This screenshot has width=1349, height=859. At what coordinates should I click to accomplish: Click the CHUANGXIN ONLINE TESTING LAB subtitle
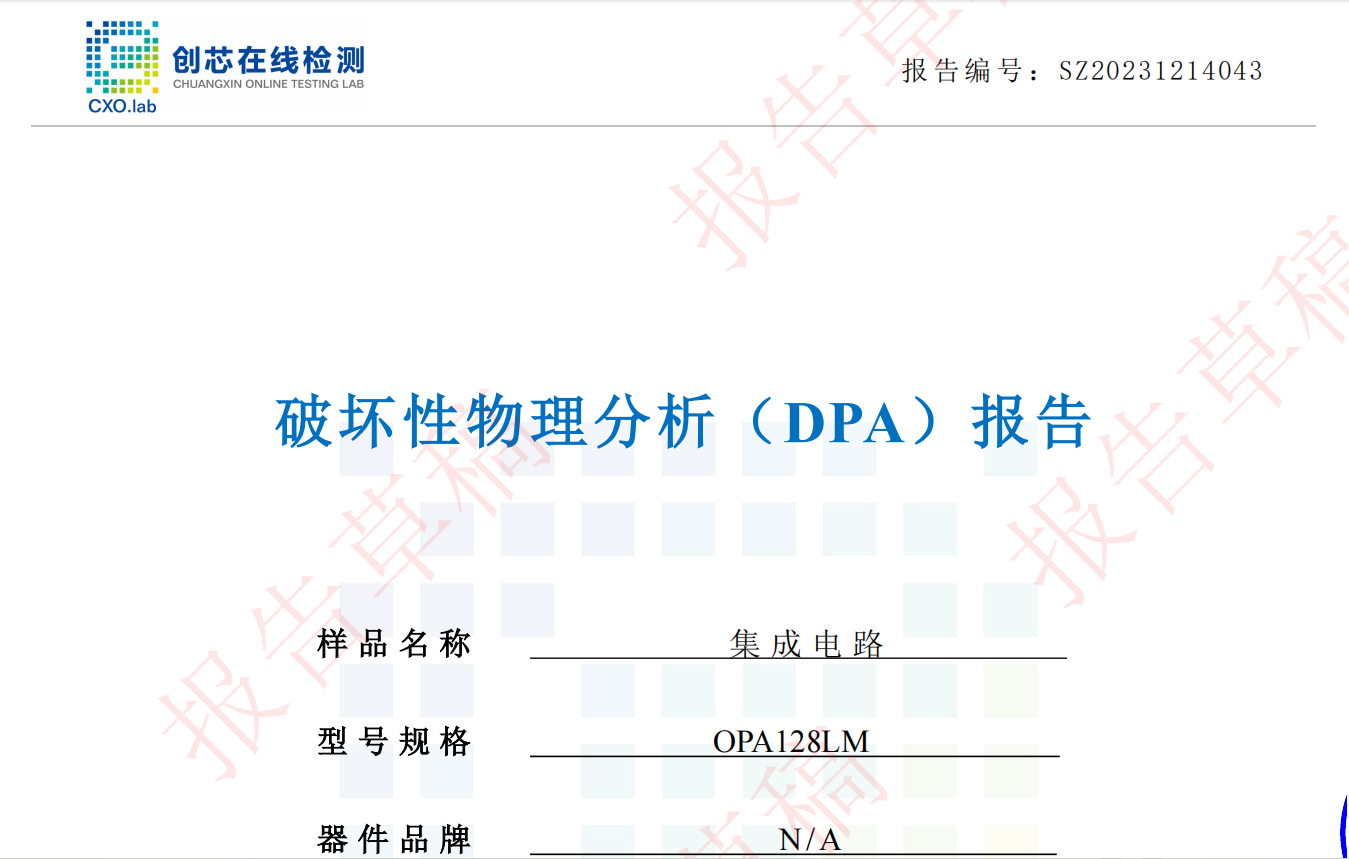(x=268, y=84)
